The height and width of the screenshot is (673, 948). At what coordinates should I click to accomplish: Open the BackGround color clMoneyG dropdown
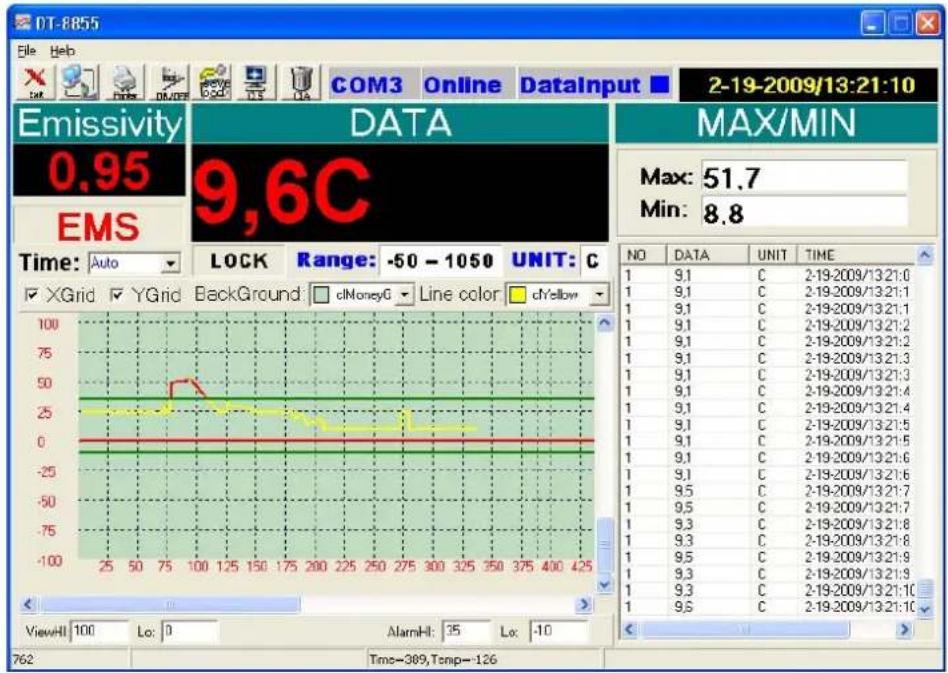pyautogui.click(x=404, y=295)
